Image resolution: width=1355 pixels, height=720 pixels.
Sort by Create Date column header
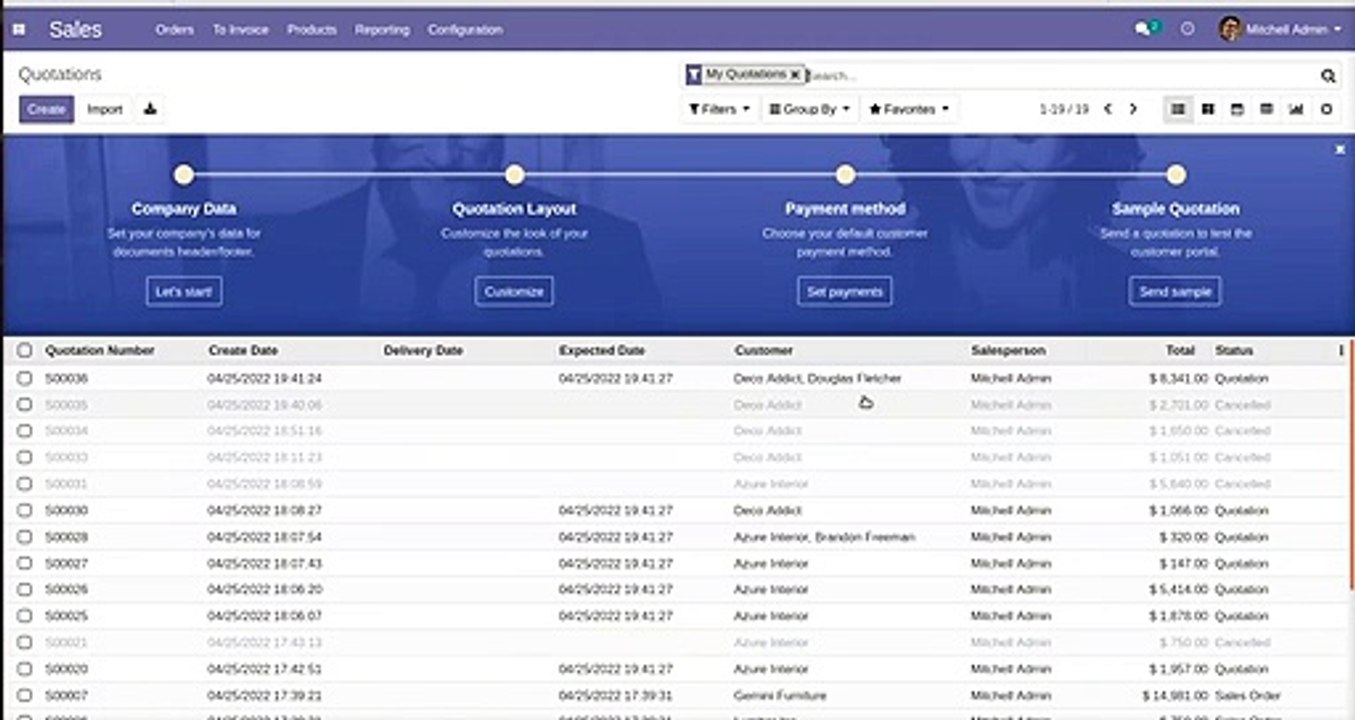coord(243,351)
